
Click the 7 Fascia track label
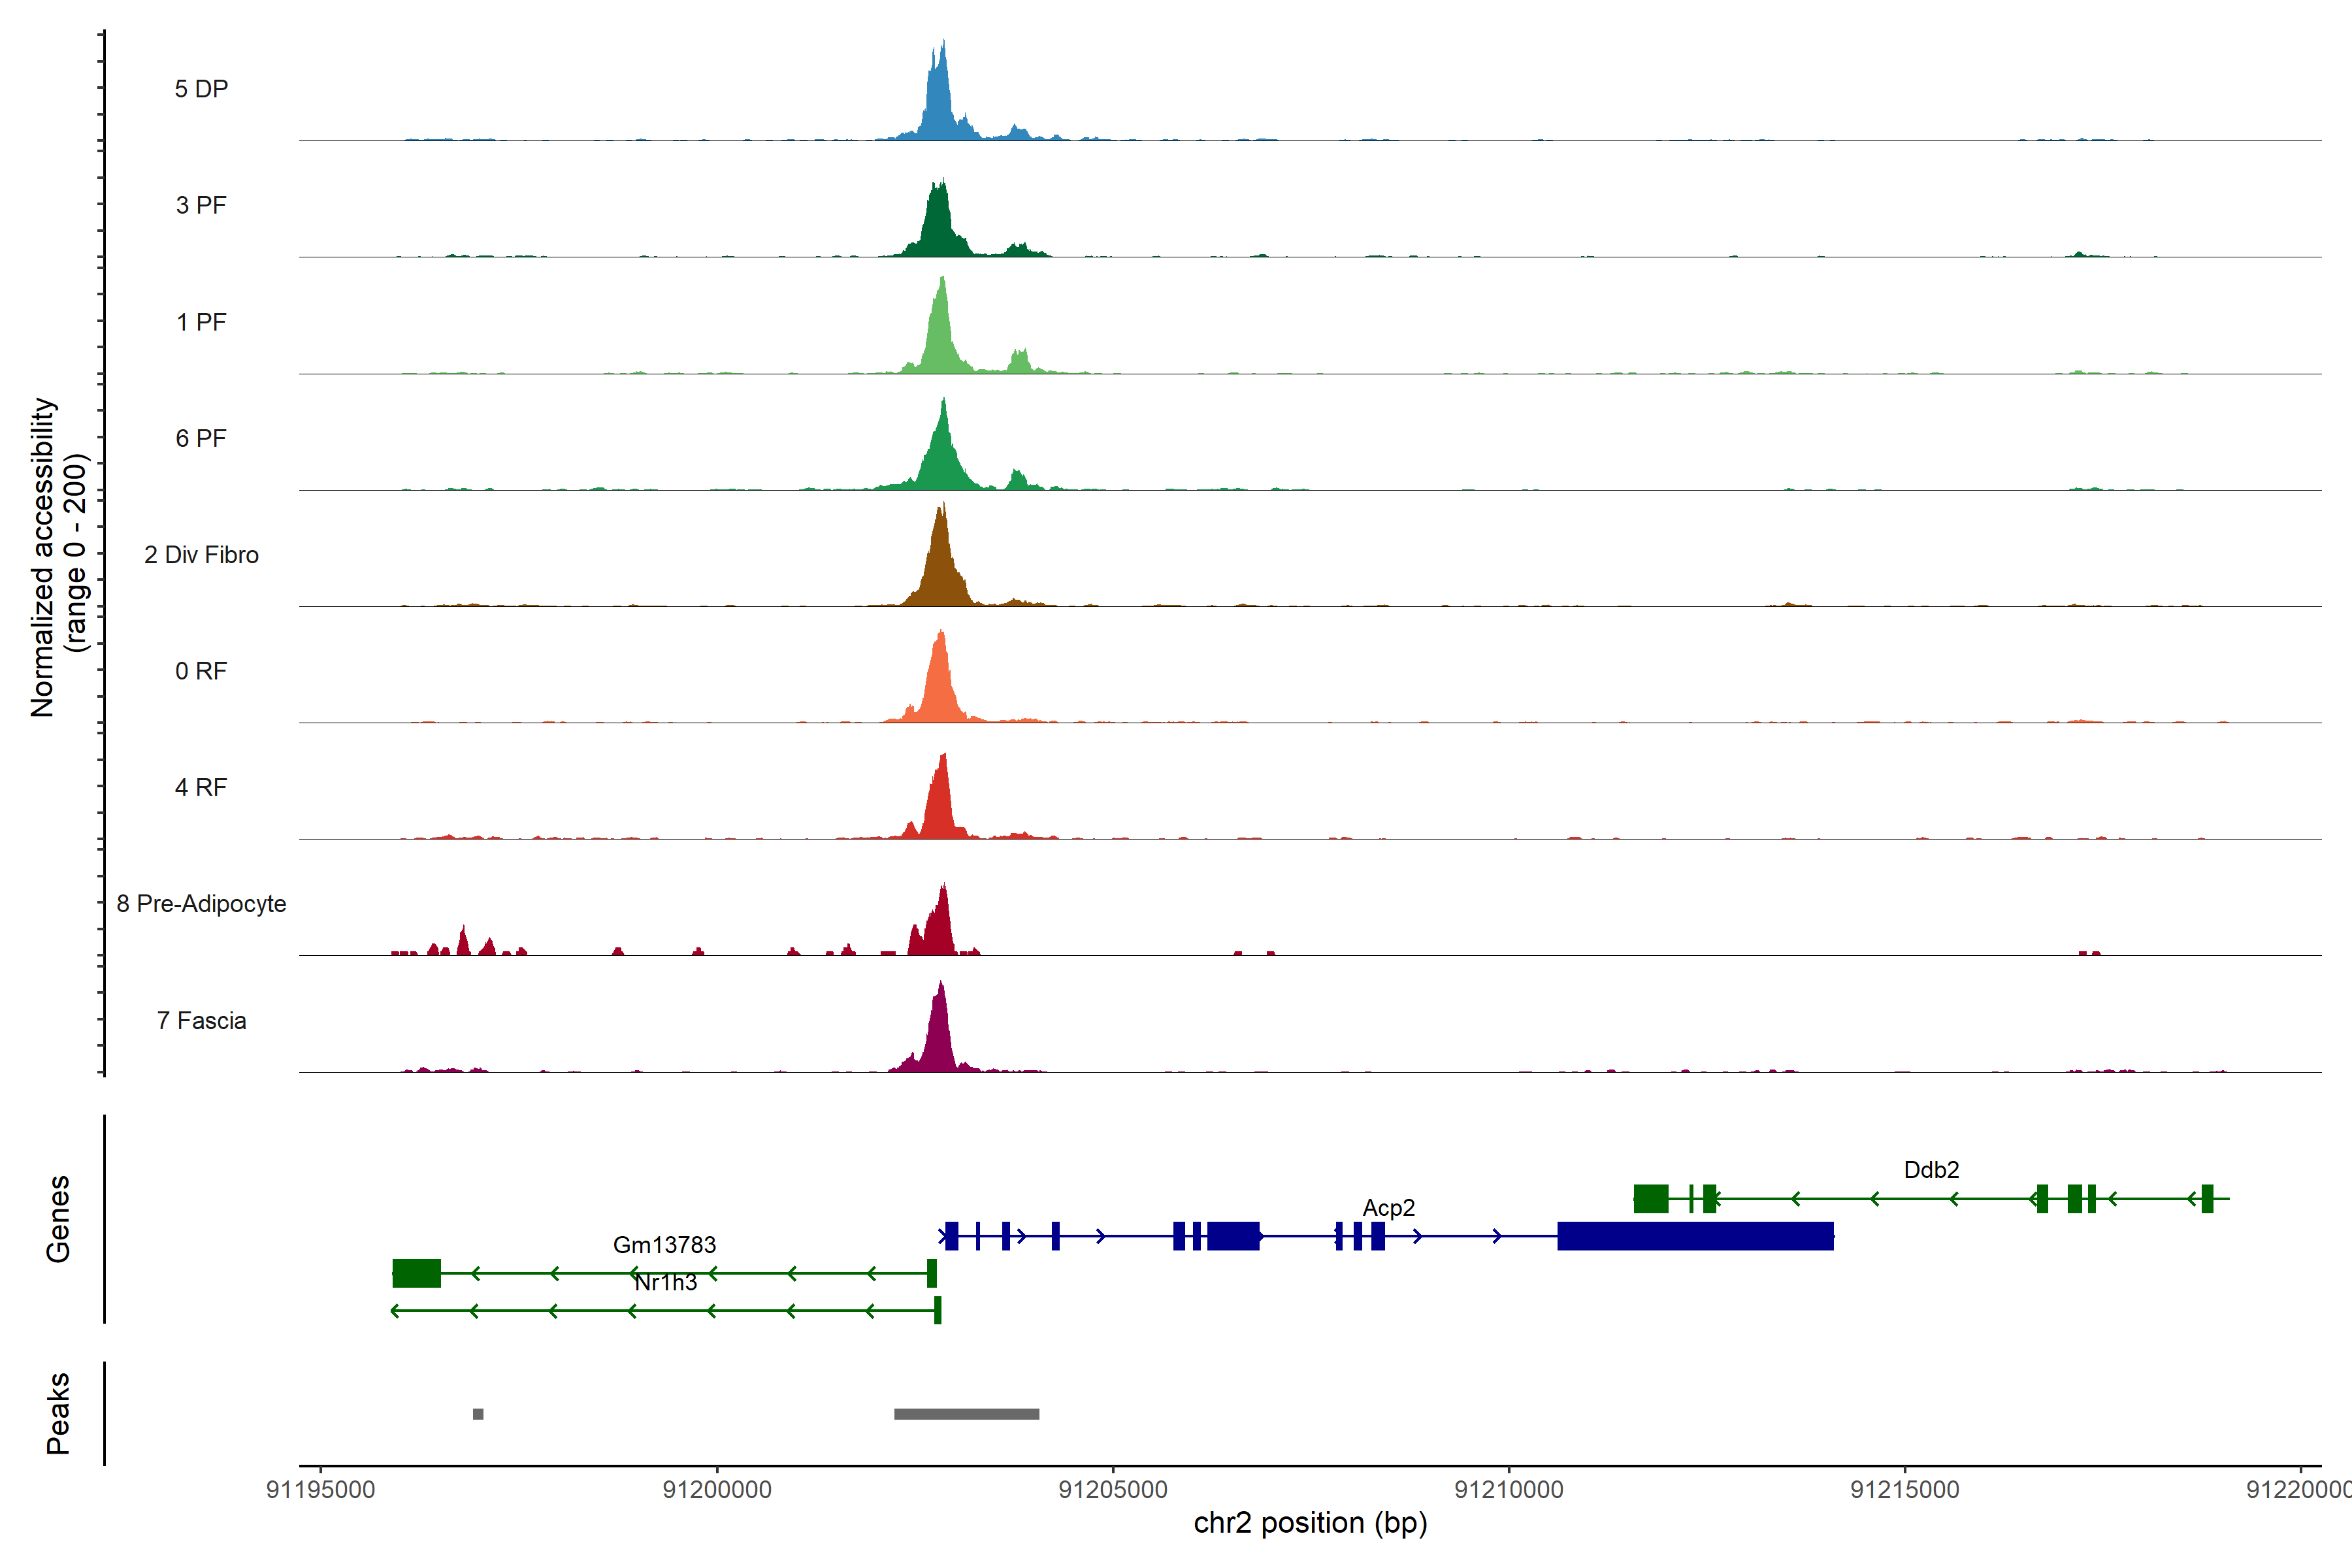(201, 1020)
